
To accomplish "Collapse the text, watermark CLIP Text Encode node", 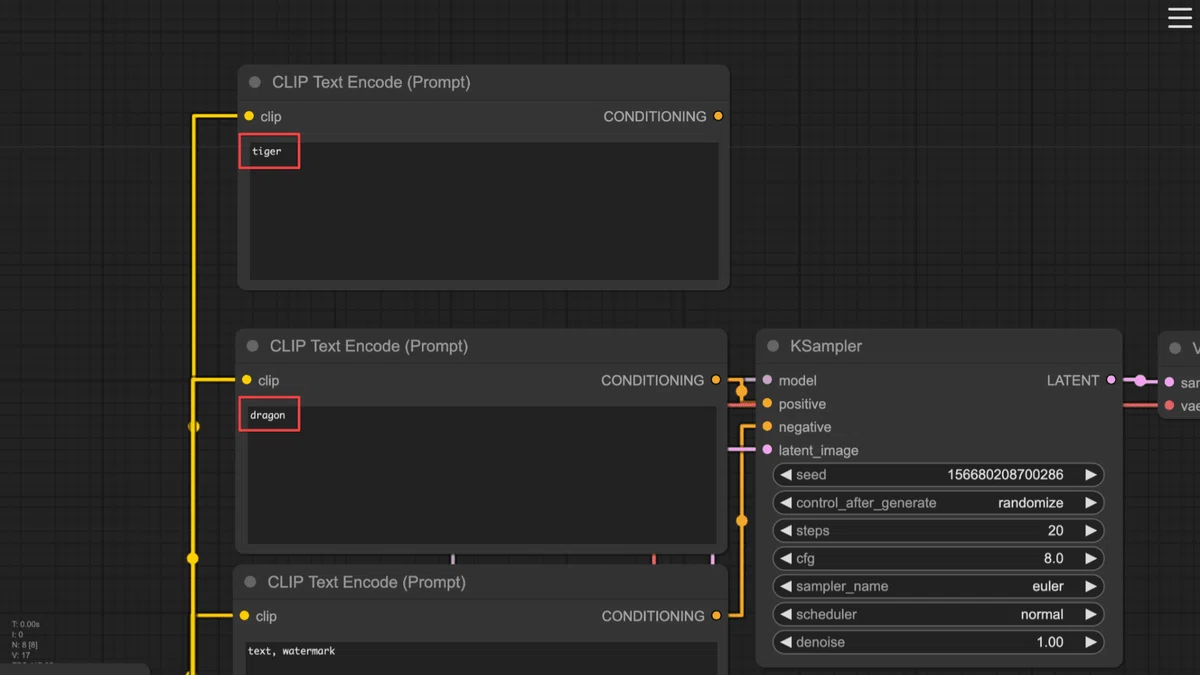I will point(251,582).
